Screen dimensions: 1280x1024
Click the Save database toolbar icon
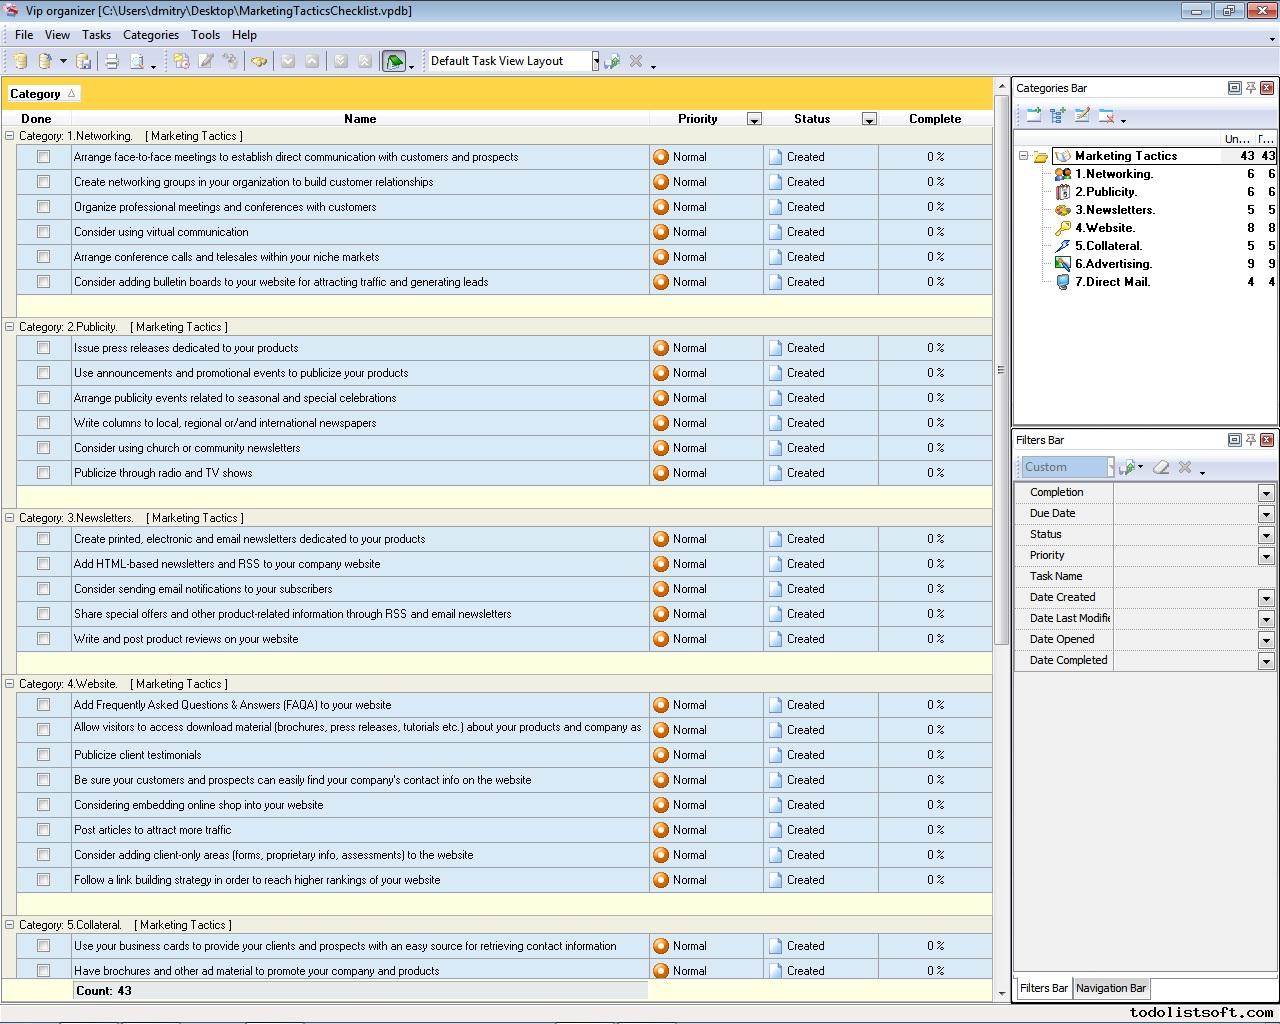coord(84,61)
